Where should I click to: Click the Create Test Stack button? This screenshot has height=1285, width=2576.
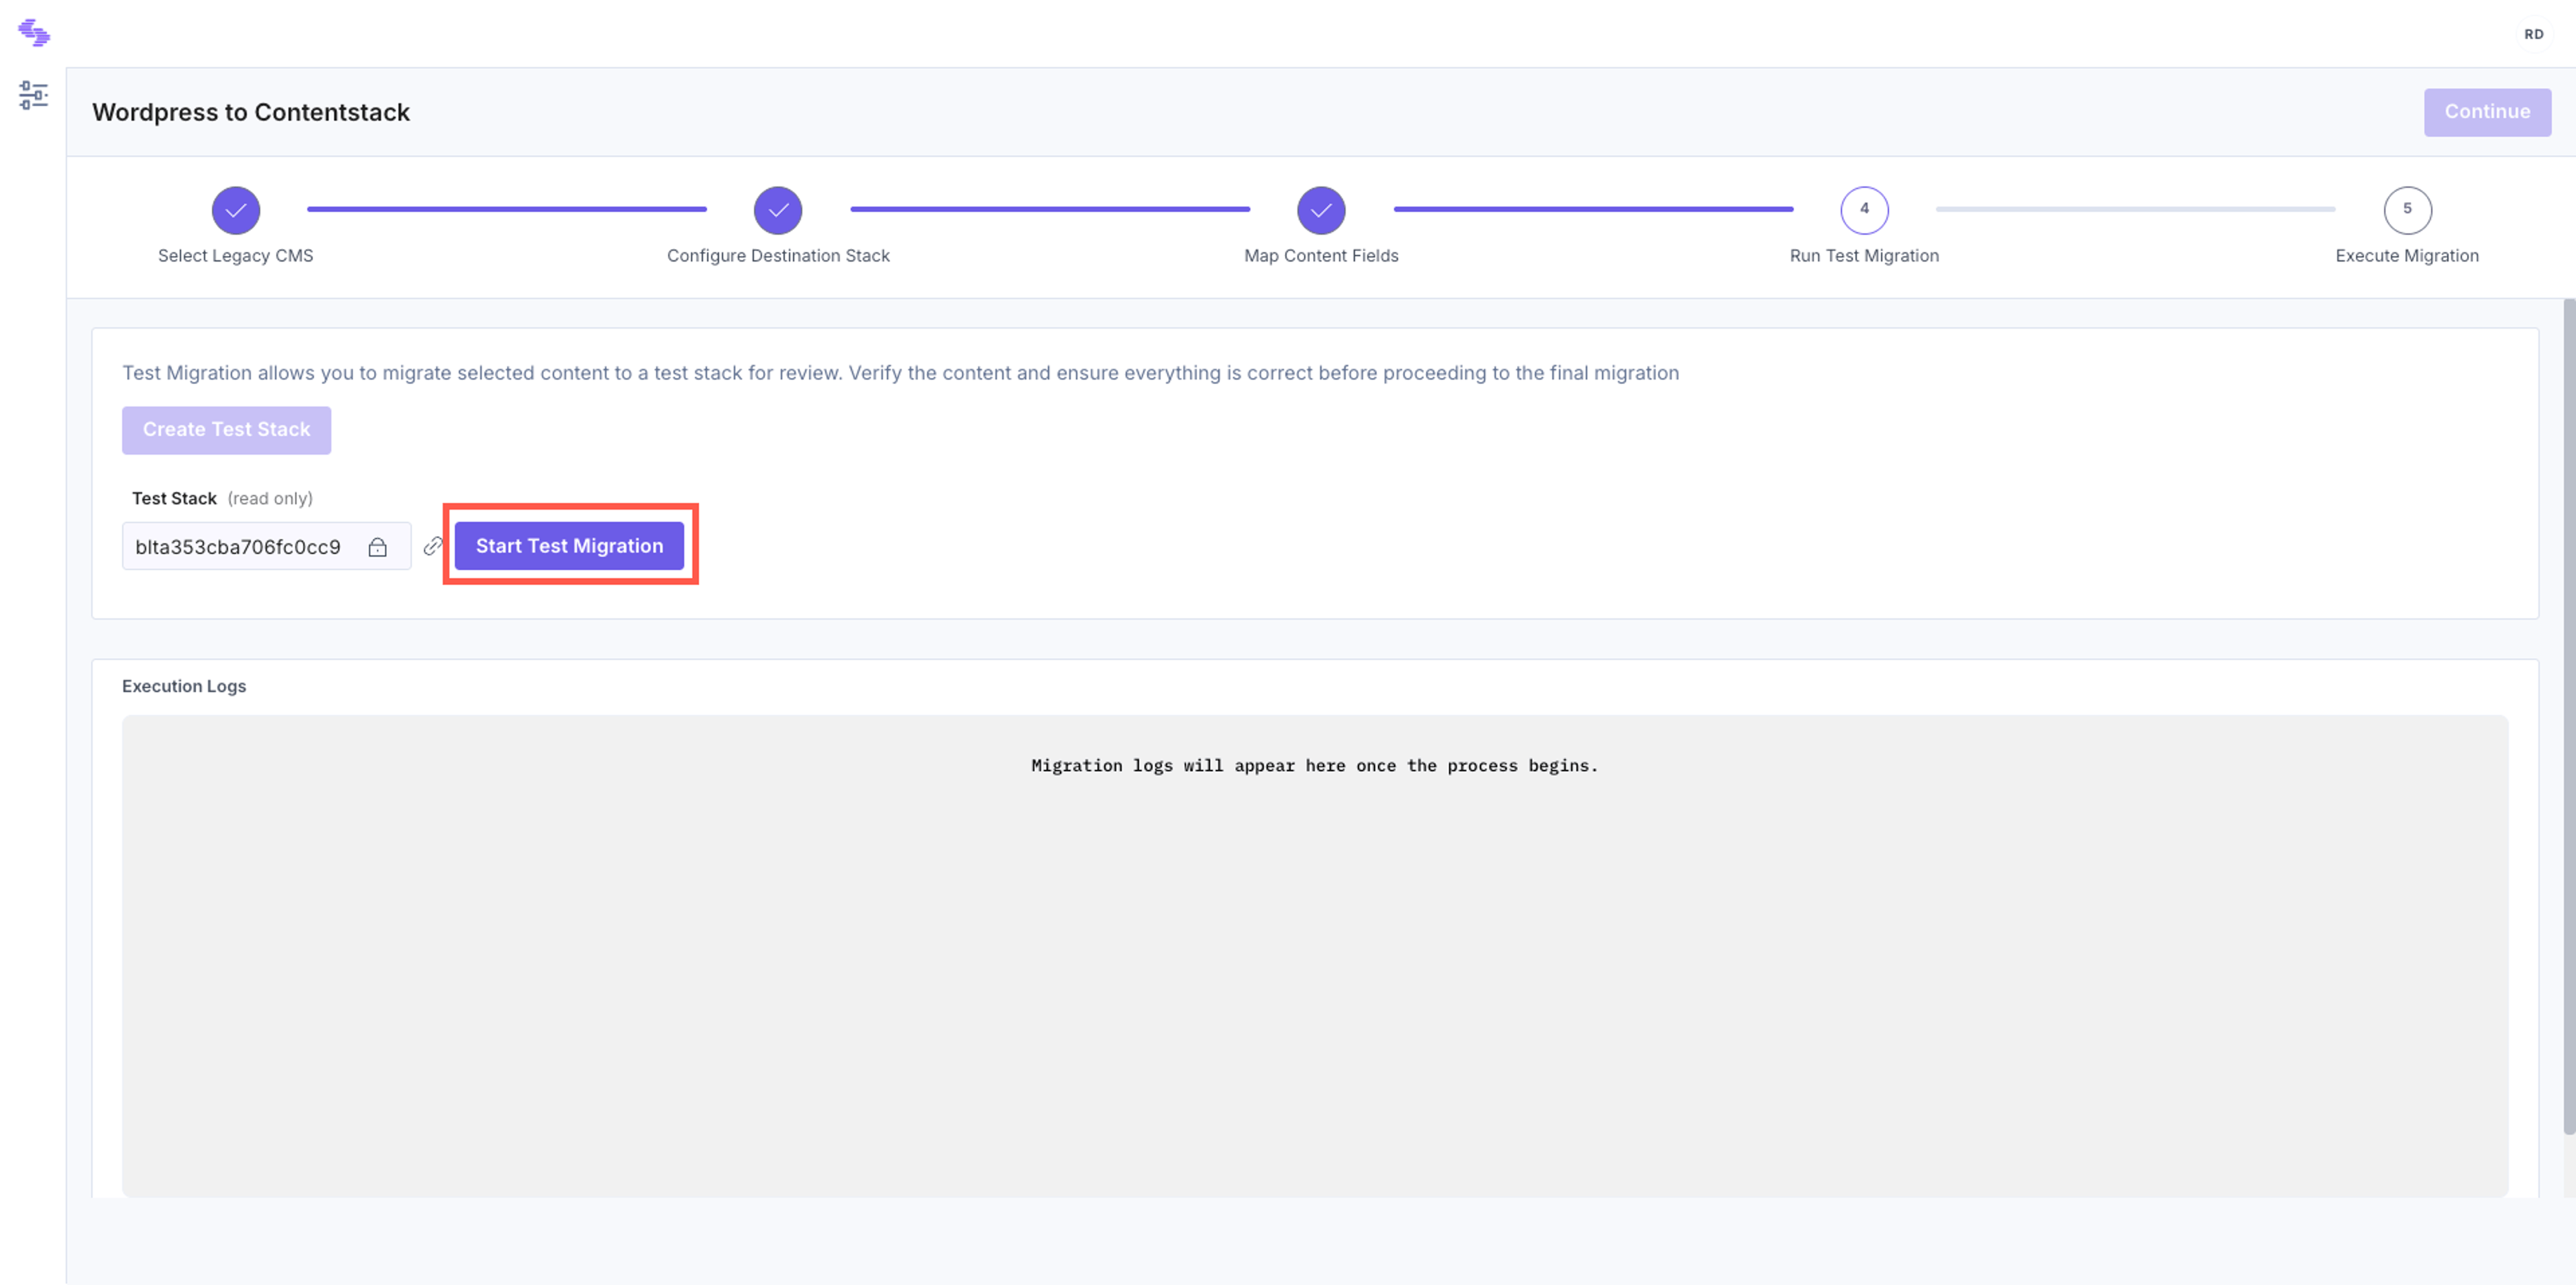point(226,430)
